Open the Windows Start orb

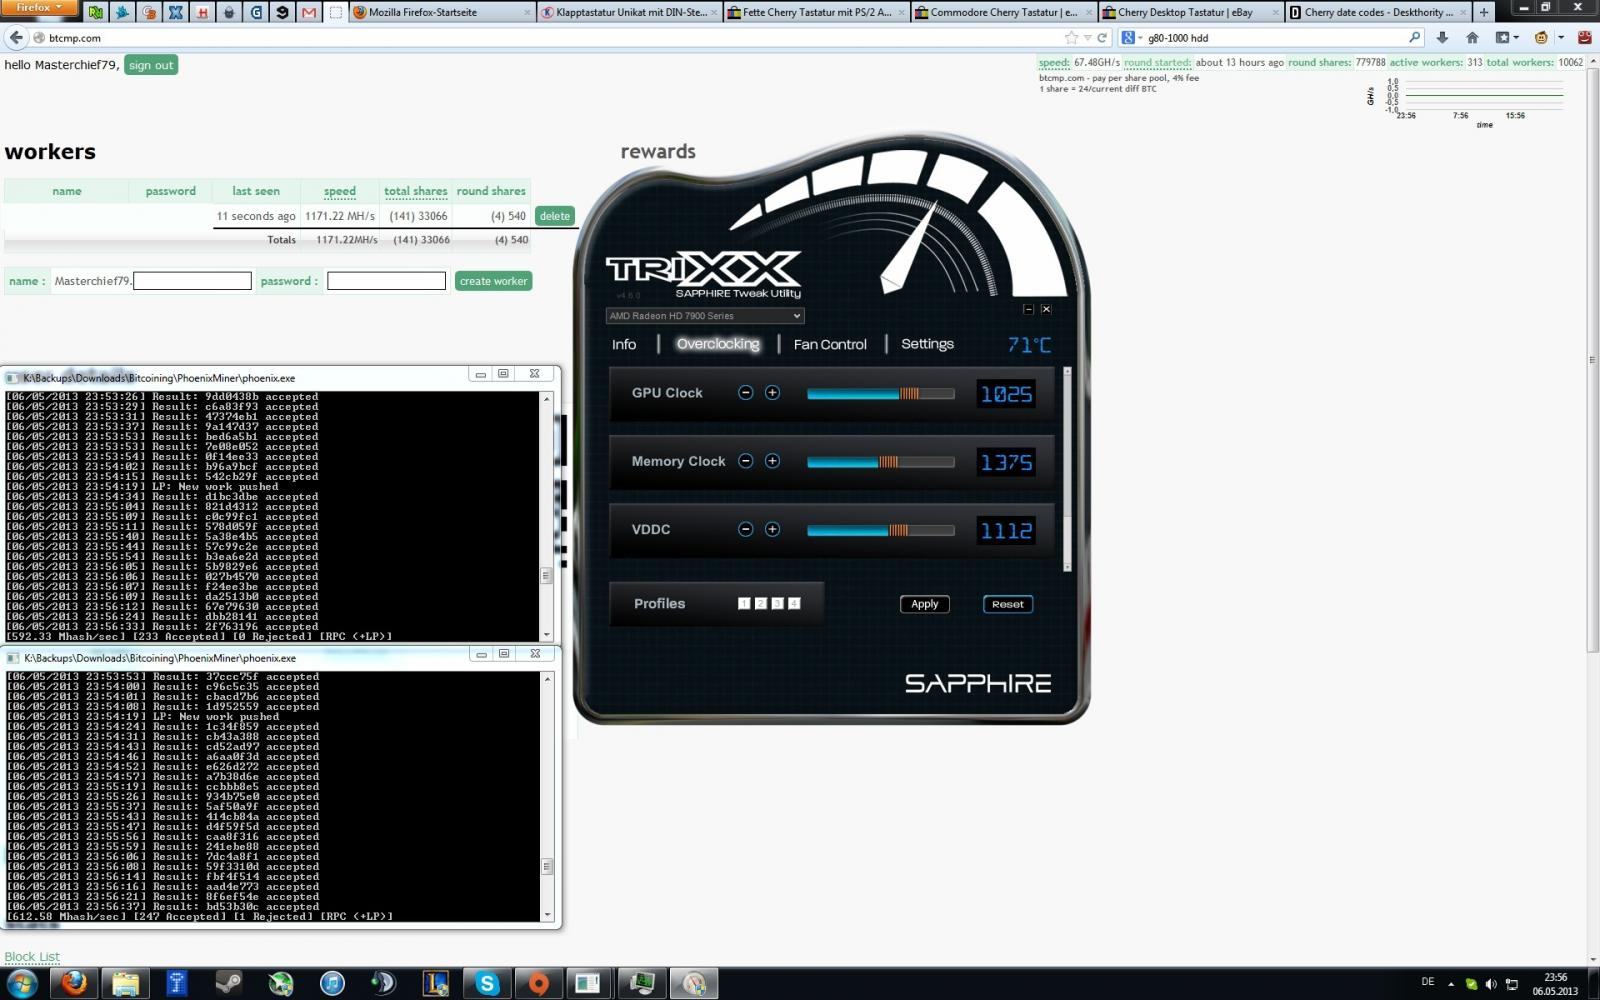click(x=22, y=983)
